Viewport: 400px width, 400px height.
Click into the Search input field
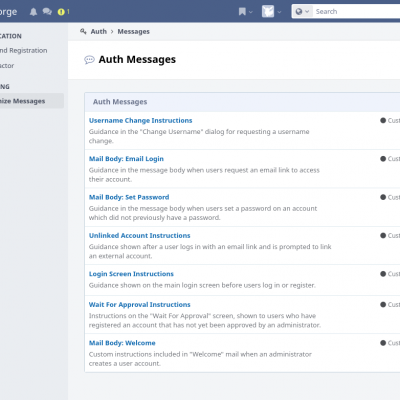[x=357, y=12]
